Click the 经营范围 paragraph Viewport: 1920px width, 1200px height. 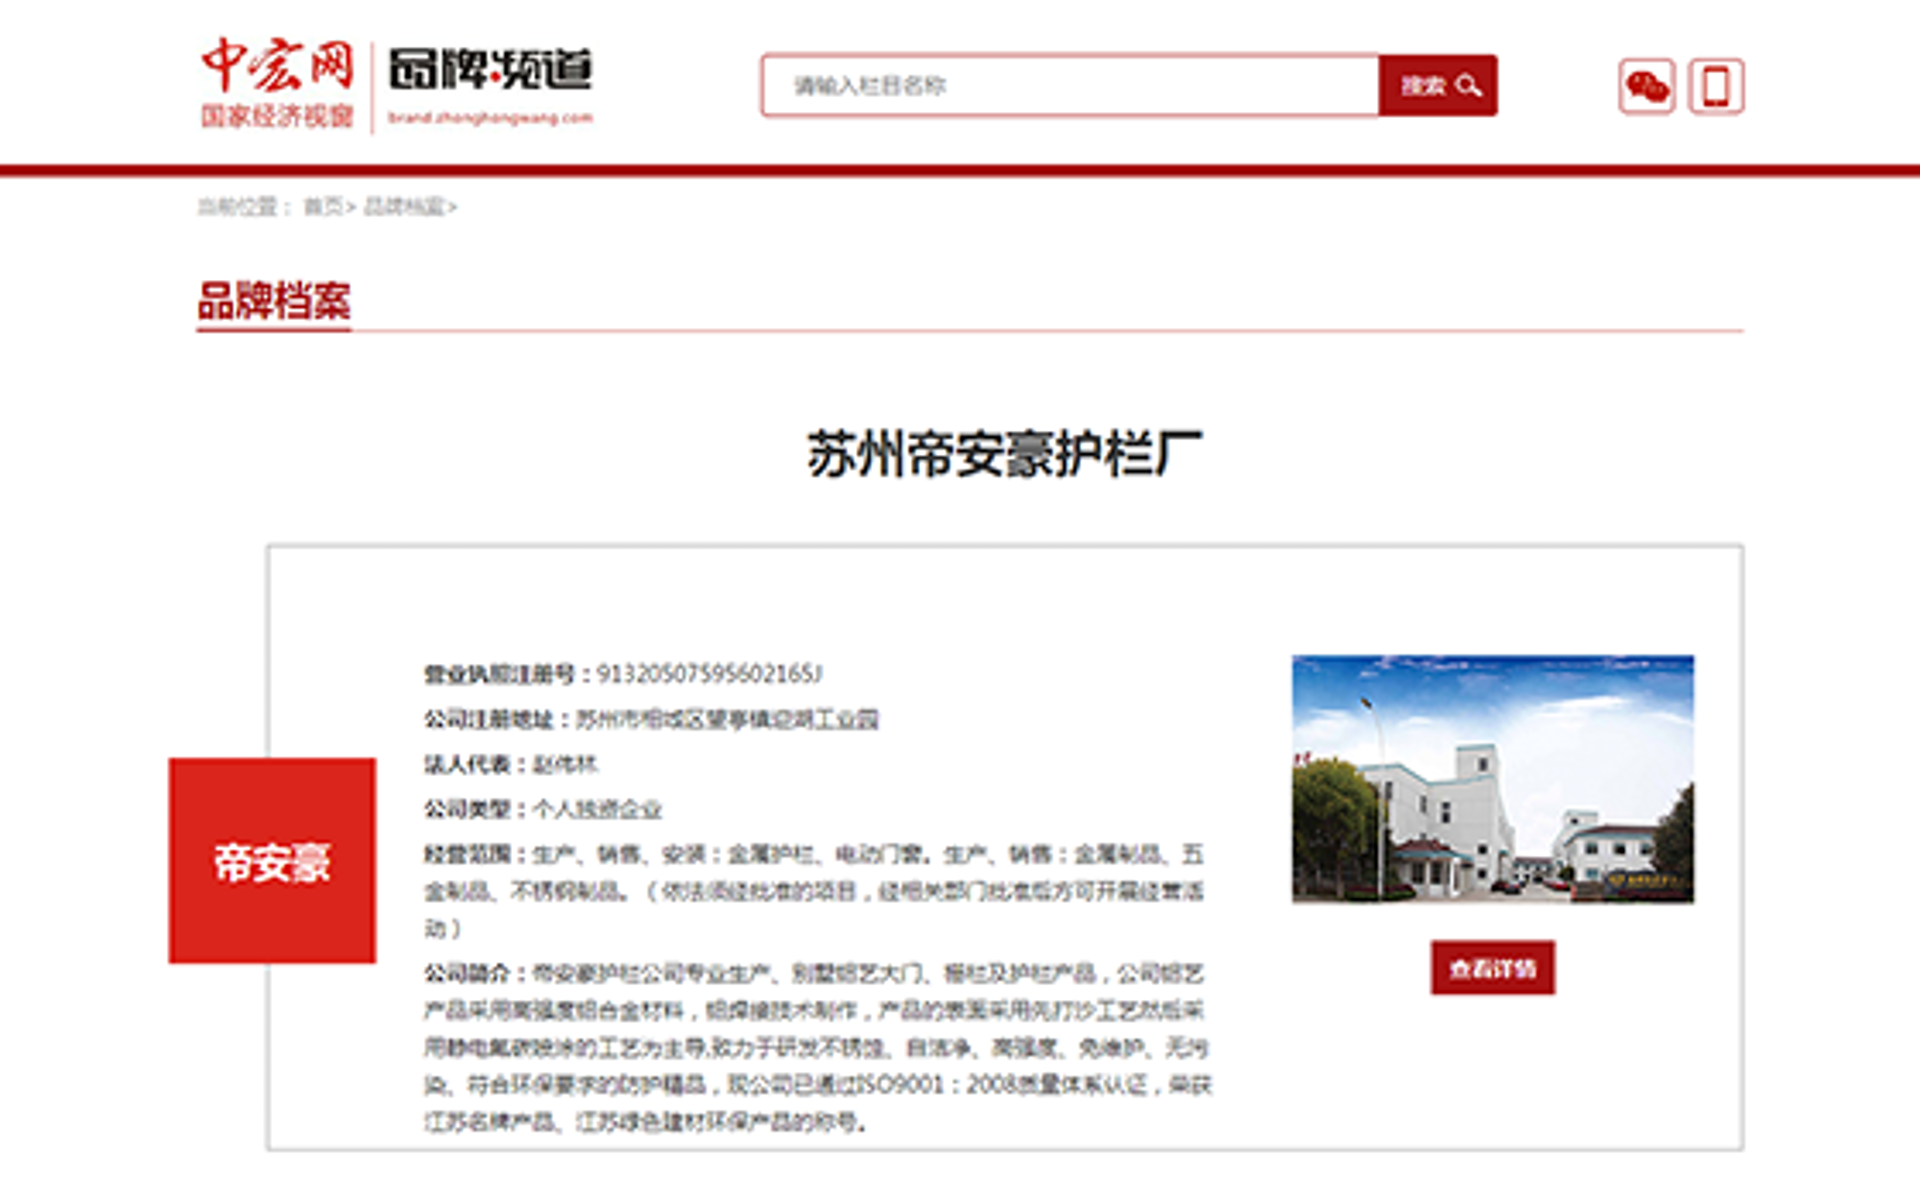point(814,891)
